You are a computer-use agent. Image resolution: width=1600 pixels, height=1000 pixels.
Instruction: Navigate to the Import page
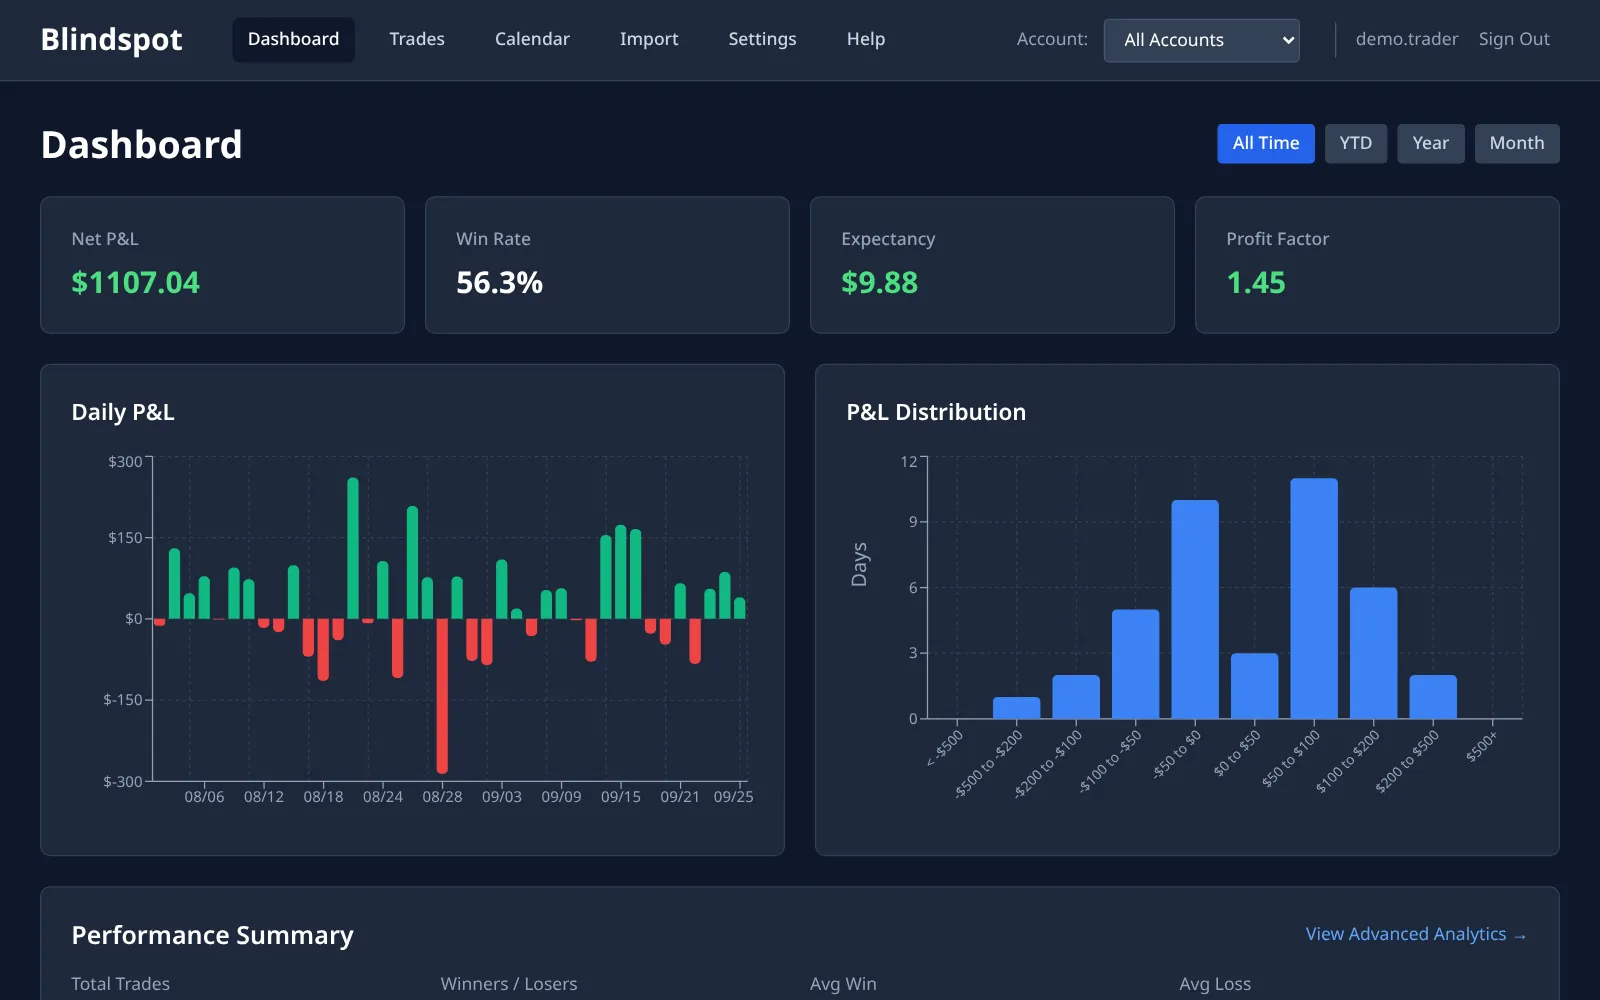649,39
